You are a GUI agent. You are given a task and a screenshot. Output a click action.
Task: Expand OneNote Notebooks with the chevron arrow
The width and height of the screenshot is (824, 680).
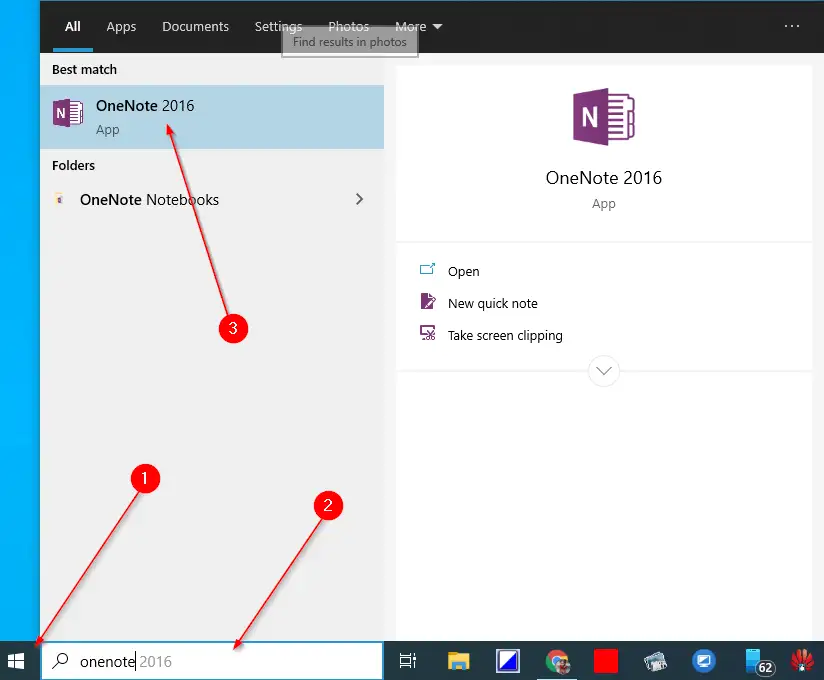click(x=359, y=199)
